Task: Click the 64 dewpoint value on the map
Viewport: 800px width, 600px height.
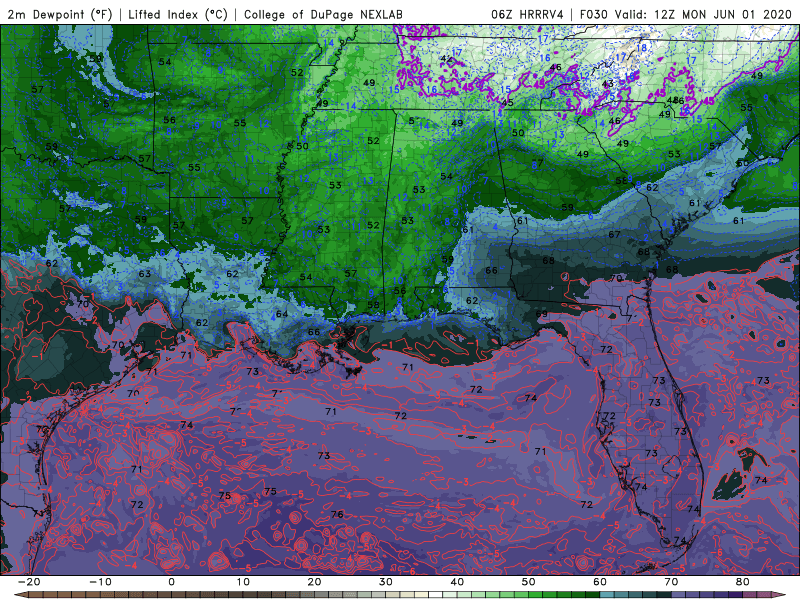Action: click(282, 314)
